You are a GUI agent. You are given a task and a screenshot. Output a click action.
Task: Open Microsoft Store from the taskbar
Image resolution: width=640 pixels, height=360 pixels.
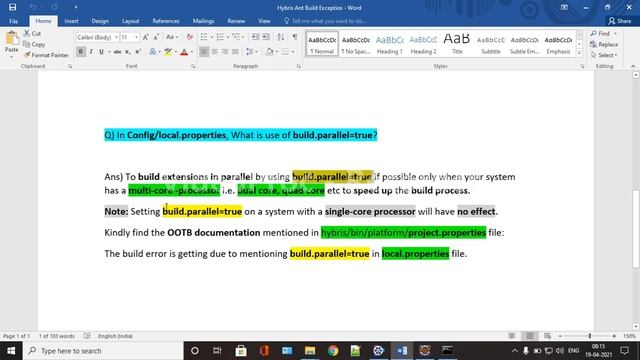click(241, 351)
